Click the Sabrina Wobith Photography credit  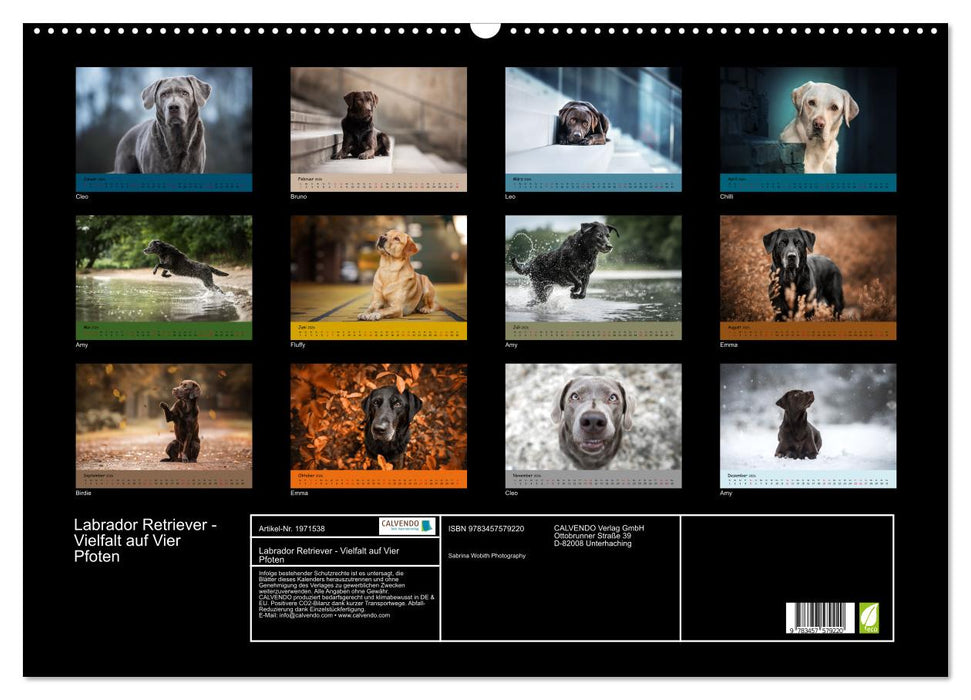click(489, 555)
